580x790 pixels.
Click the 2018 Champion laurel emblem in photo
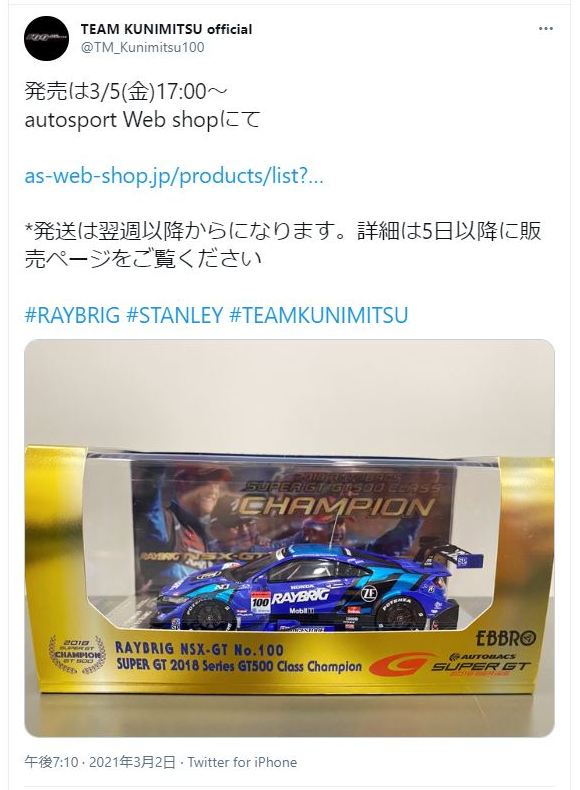[x=77, y=654]
